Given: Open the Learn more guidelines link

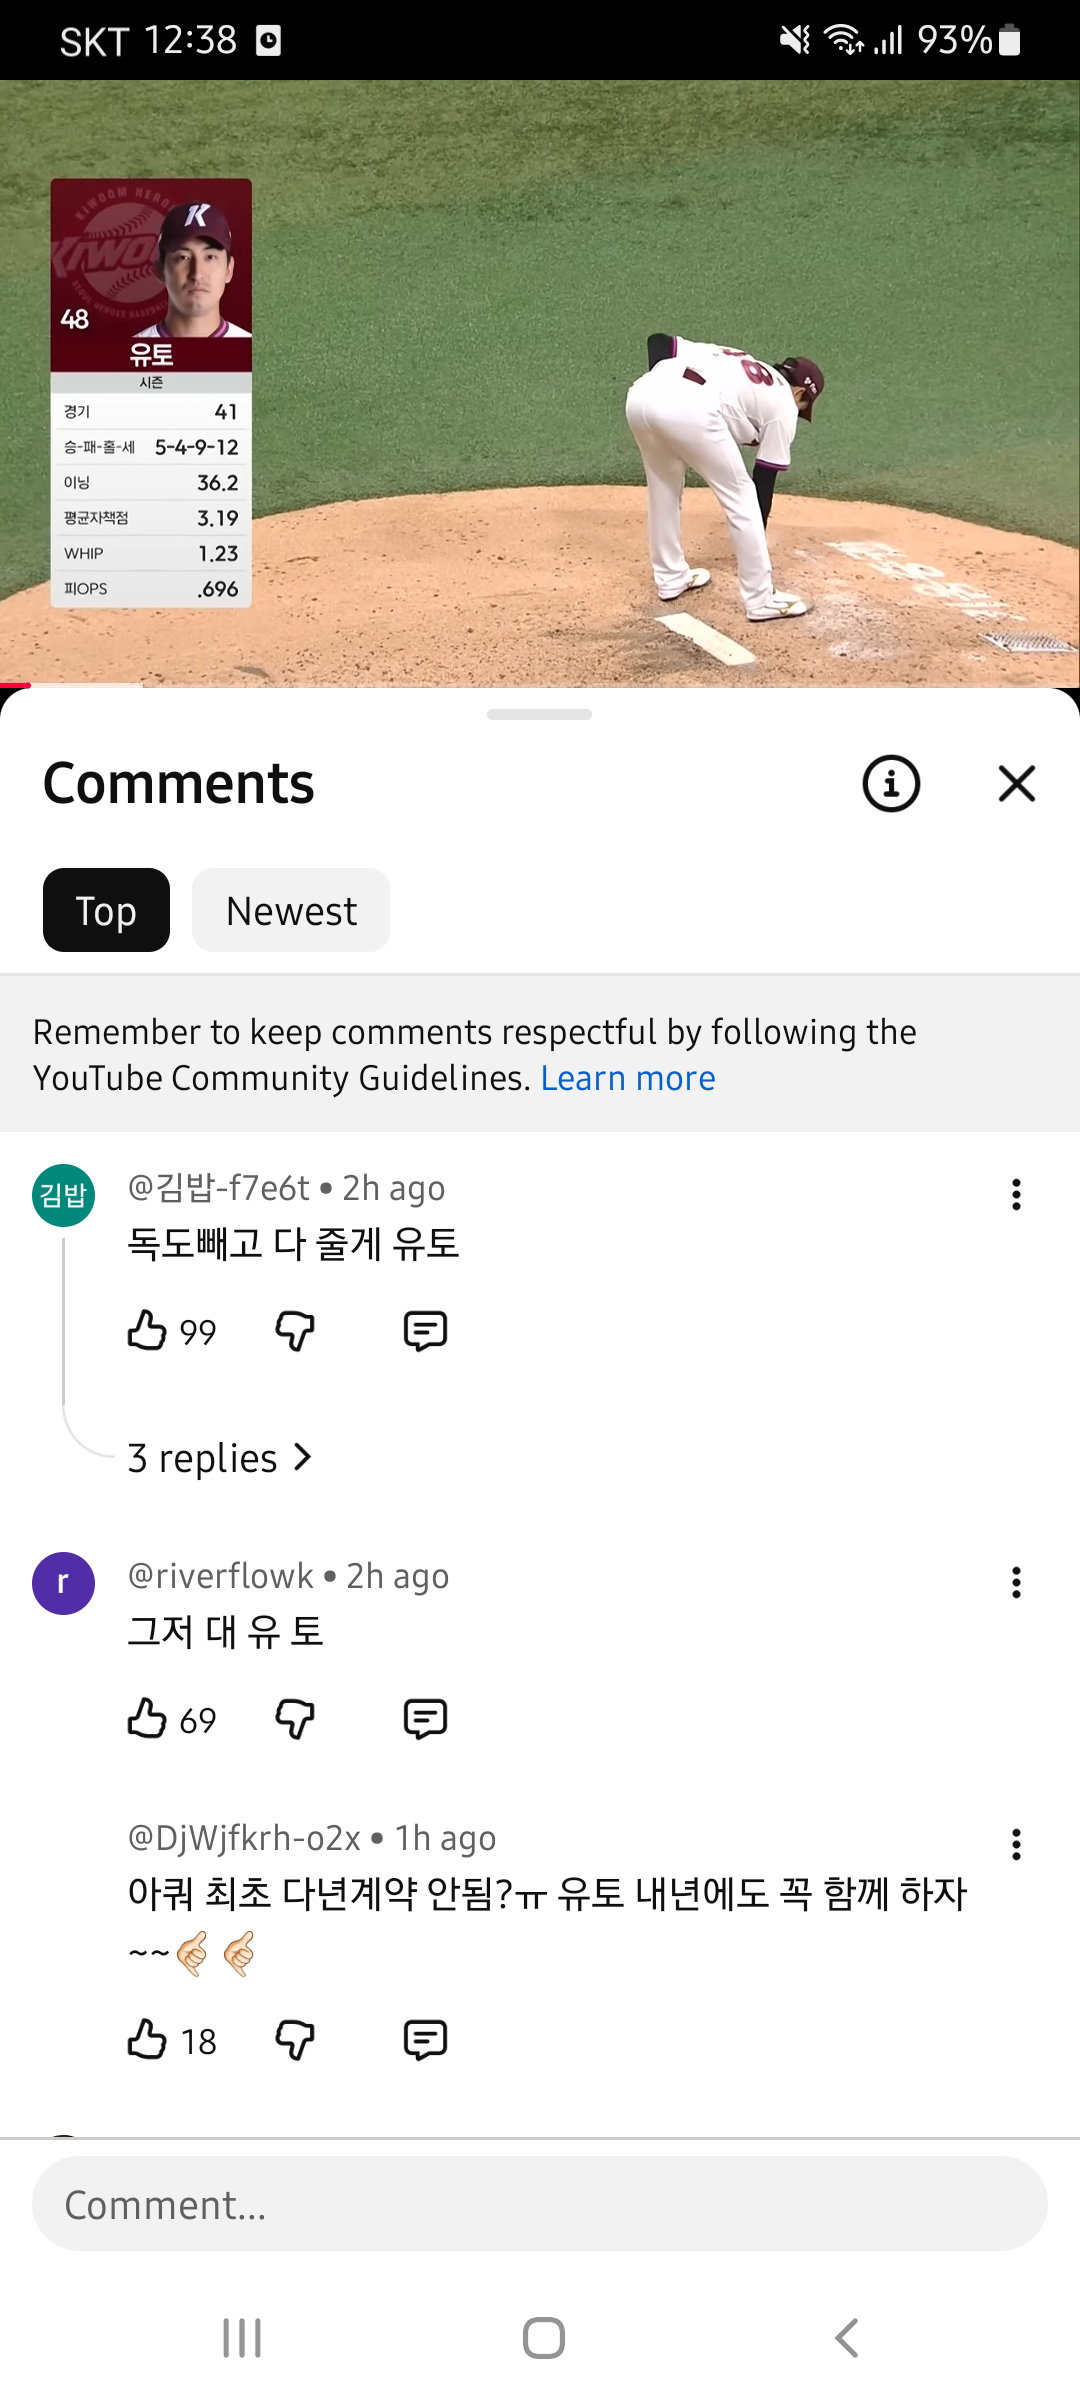Looking at the screenshot, I should click(628, 1078).
